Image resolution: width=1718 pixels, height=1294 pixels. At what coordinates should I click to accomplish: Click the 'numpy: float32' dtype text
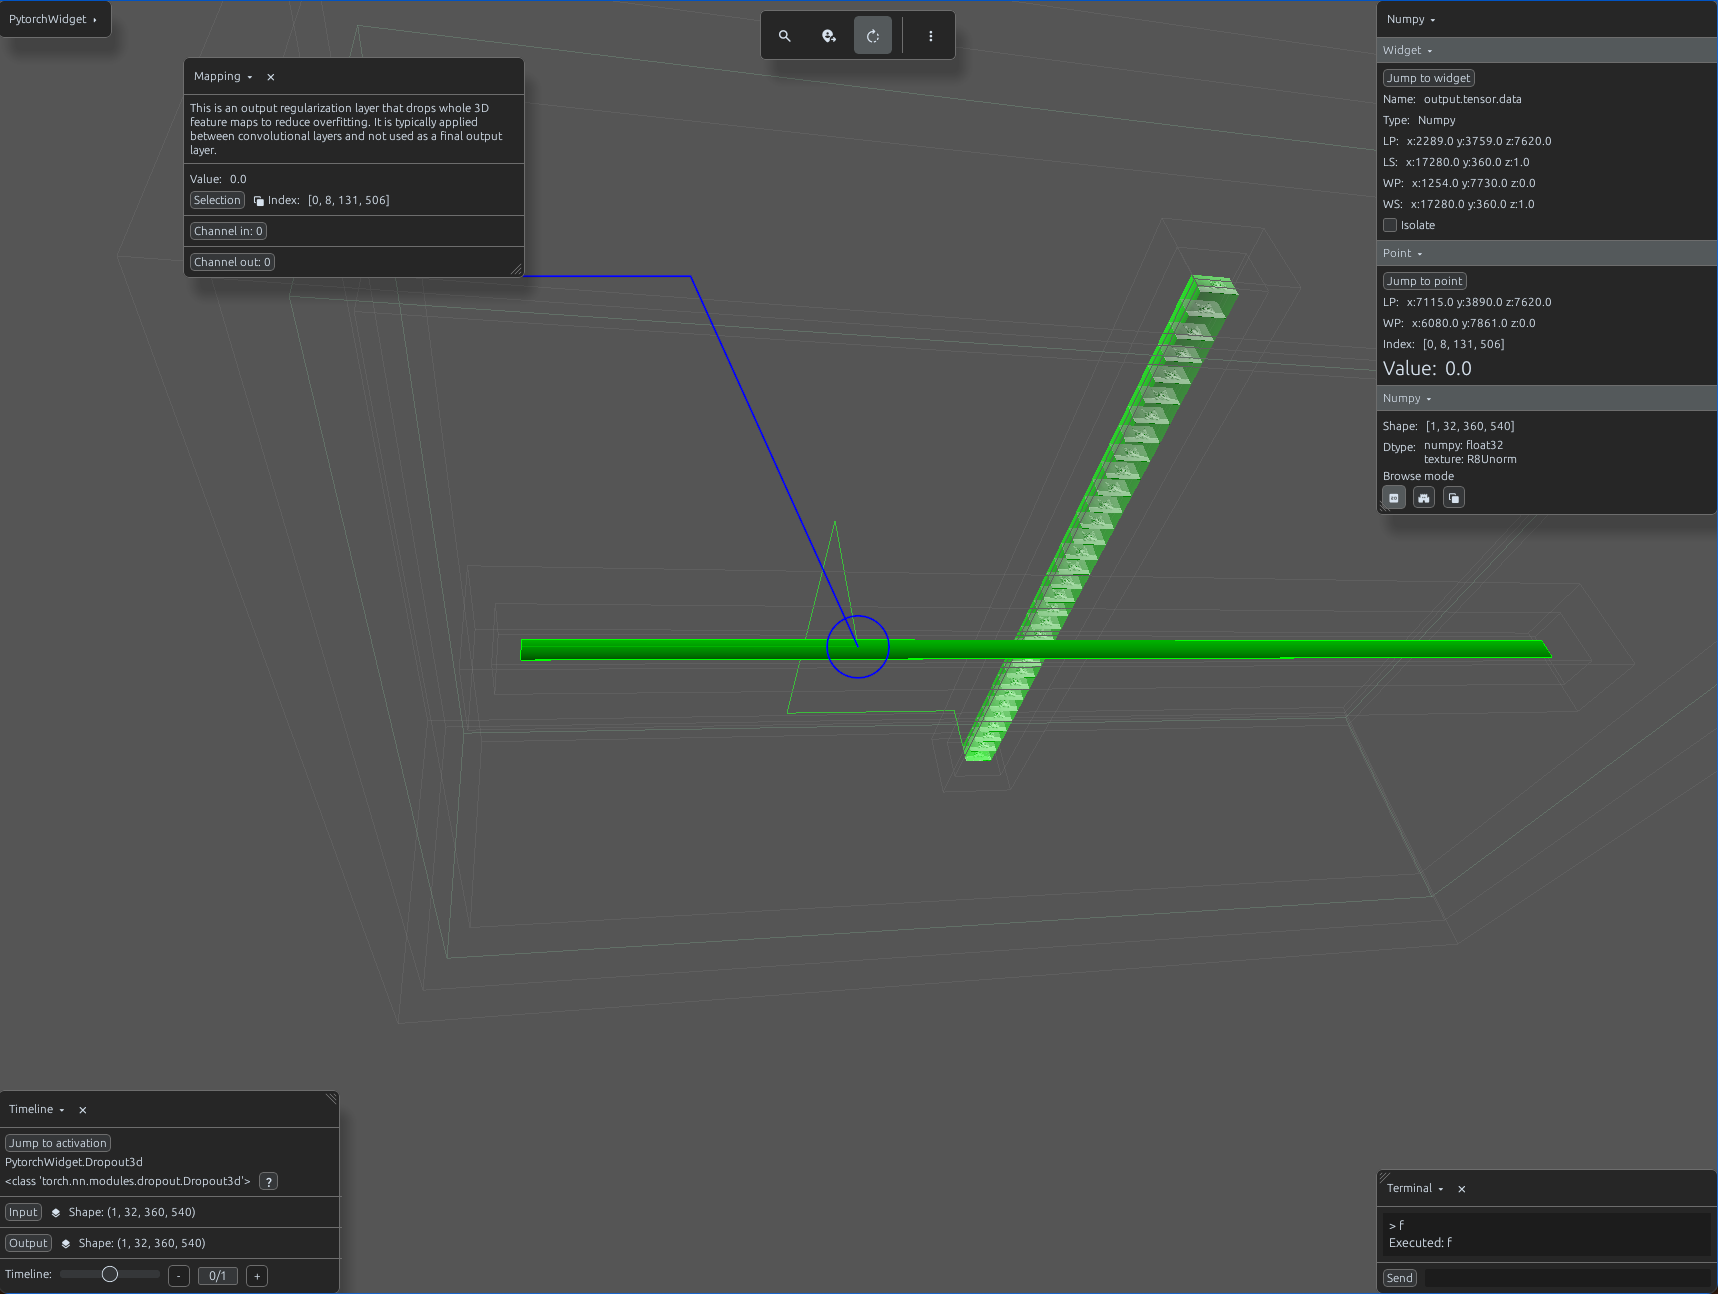pos(1463,445)
